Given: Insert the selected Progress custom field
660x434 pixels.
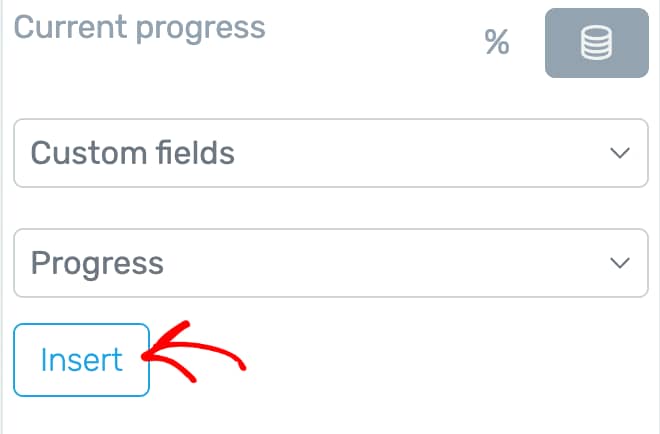Looking at the screenshot, I should tap(82, 360).
